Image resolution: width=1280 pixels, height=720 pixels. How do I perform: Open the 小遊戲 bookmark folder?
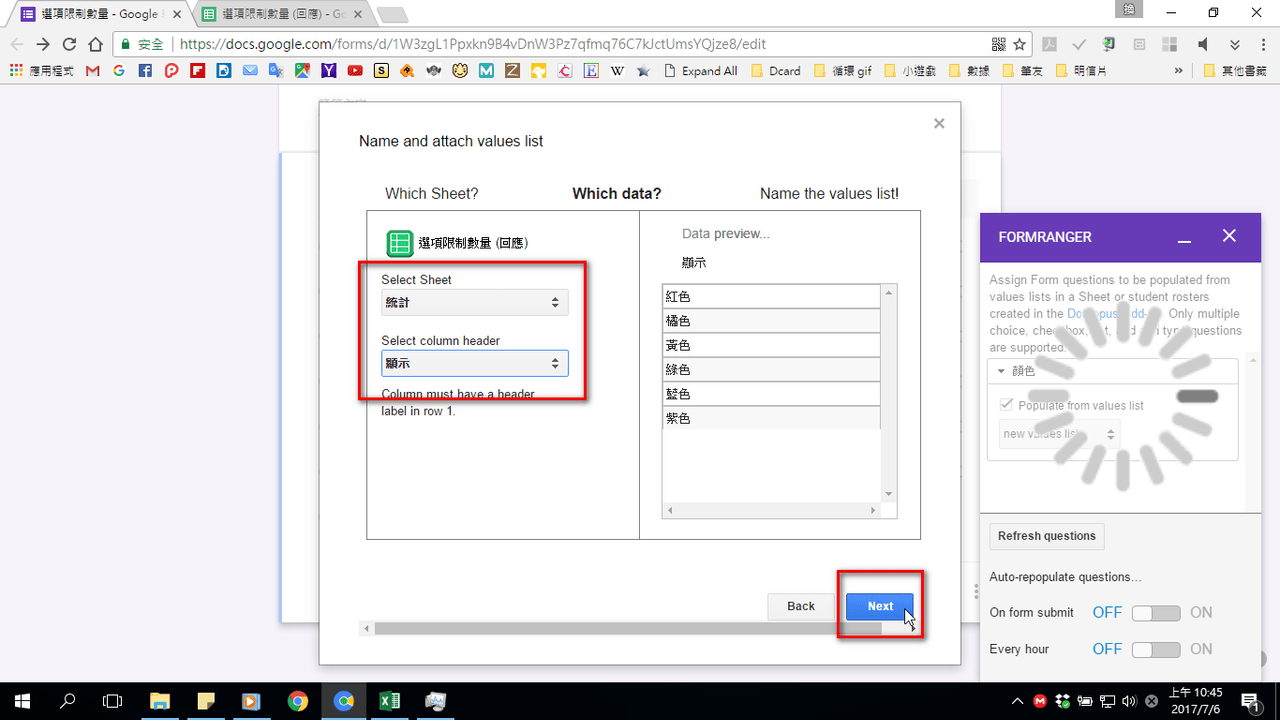coord(909,71)
